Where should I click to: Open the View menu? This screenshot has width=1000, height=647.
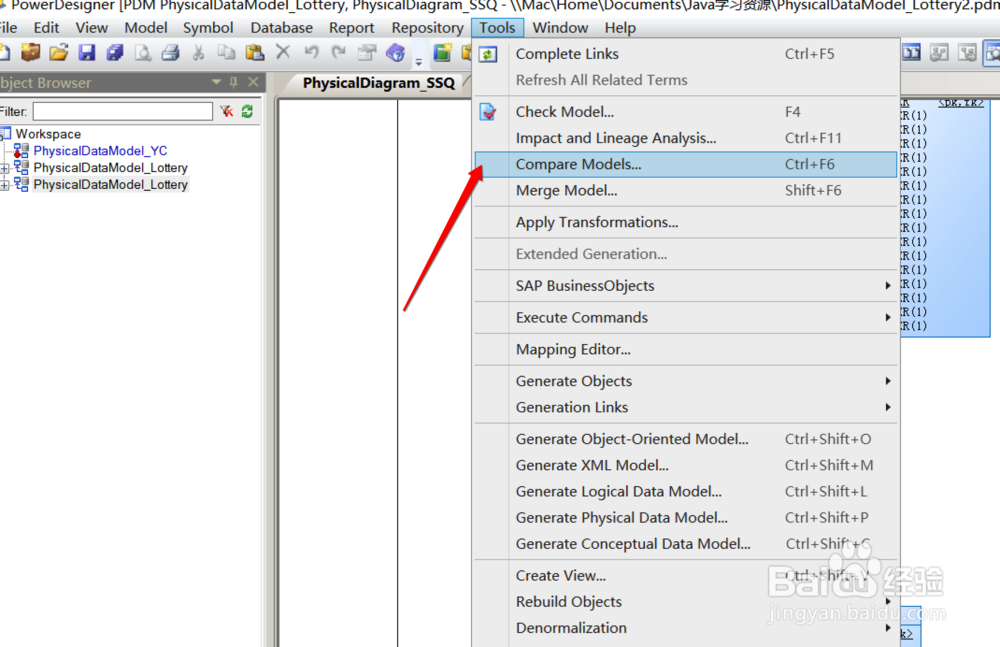point(91,28)
